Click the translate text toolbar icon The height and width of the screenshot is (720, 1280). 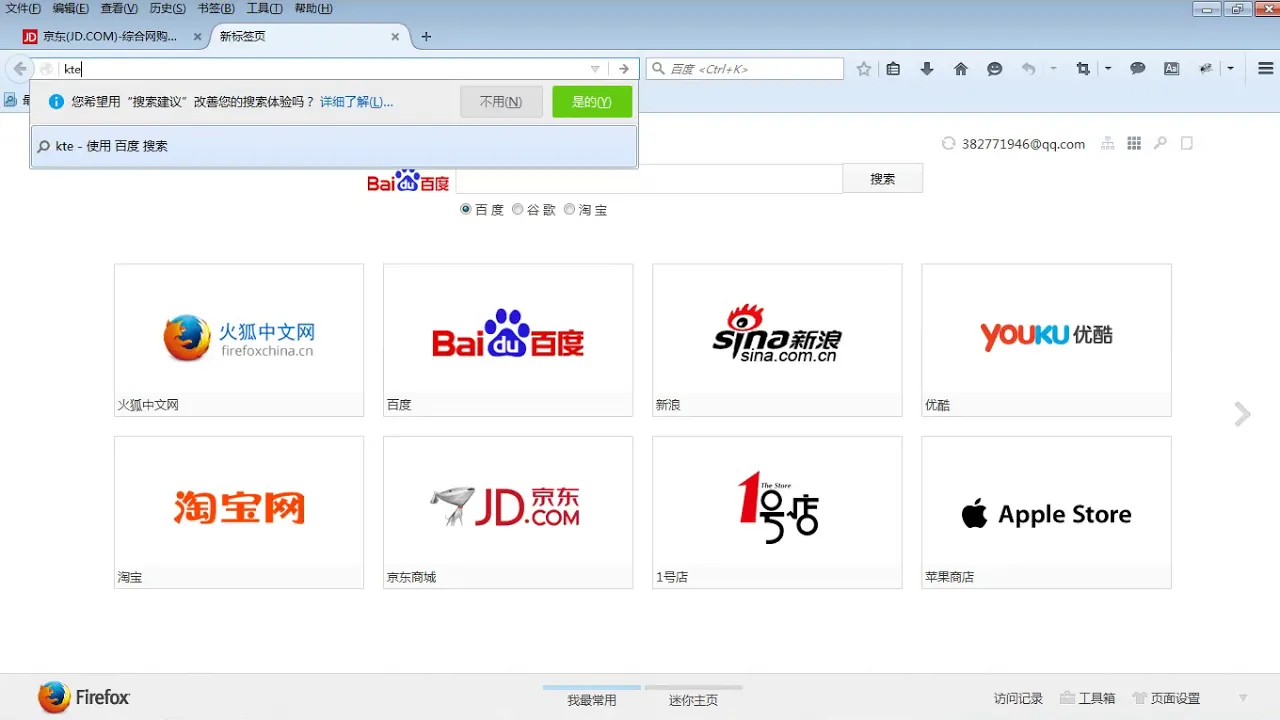point(1171,69)
